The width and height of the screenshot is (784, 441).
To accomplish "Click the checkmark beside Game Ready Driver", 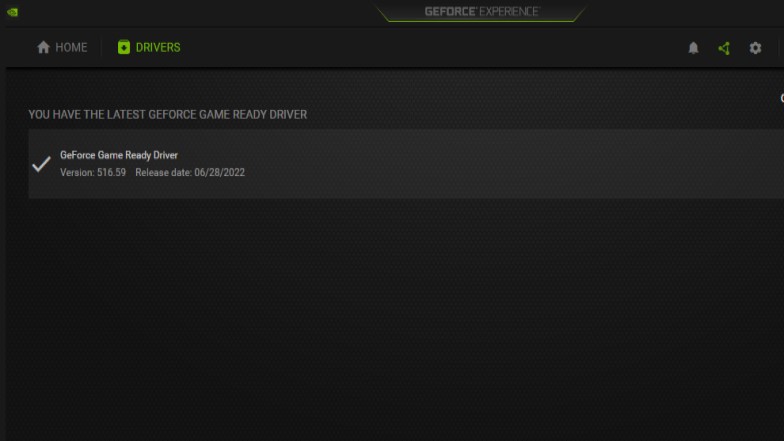I will [42, 164].
